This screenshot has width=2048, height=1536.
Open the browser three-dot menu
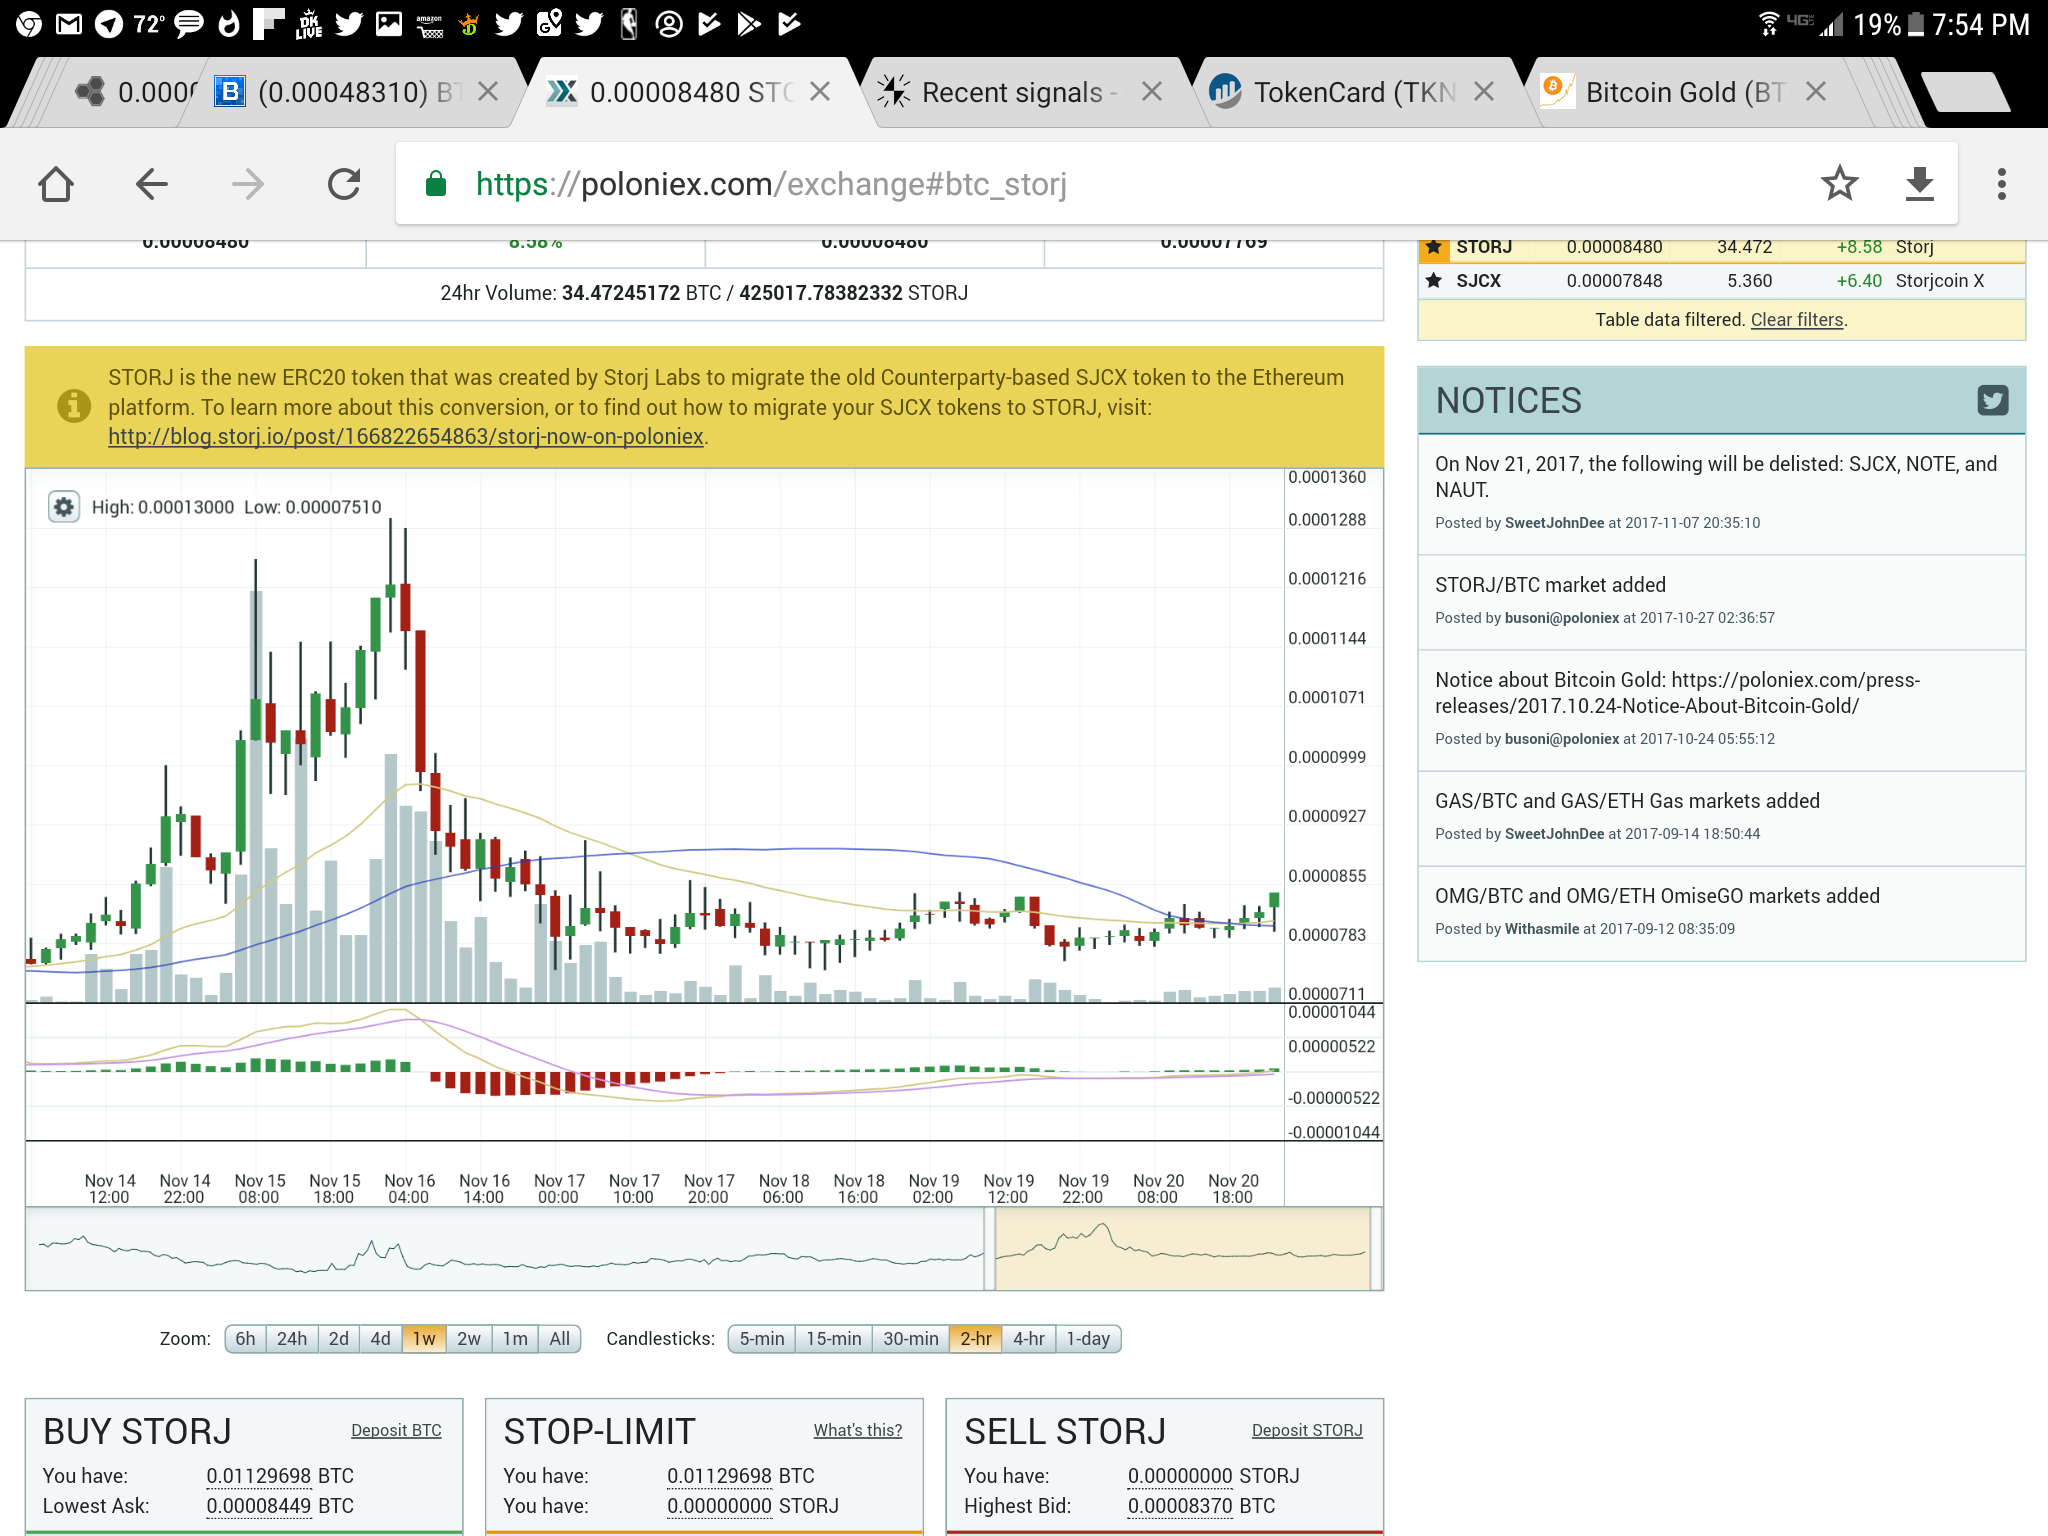coord(2001,184)
